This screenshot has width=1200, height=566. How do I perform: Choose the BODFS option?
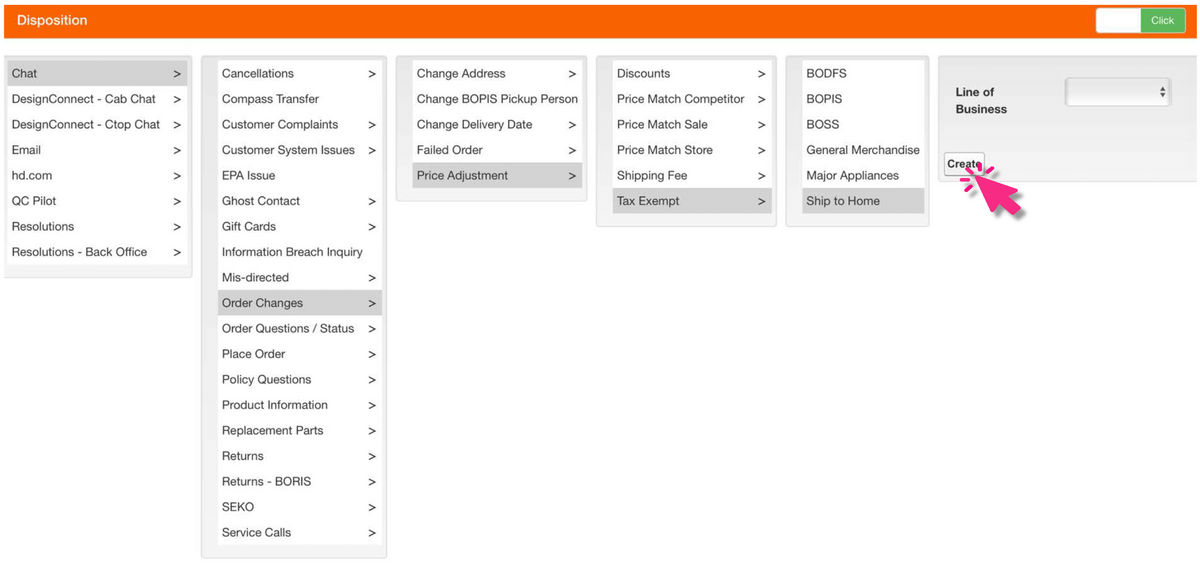pyautogui.click(x=826, y=74)
